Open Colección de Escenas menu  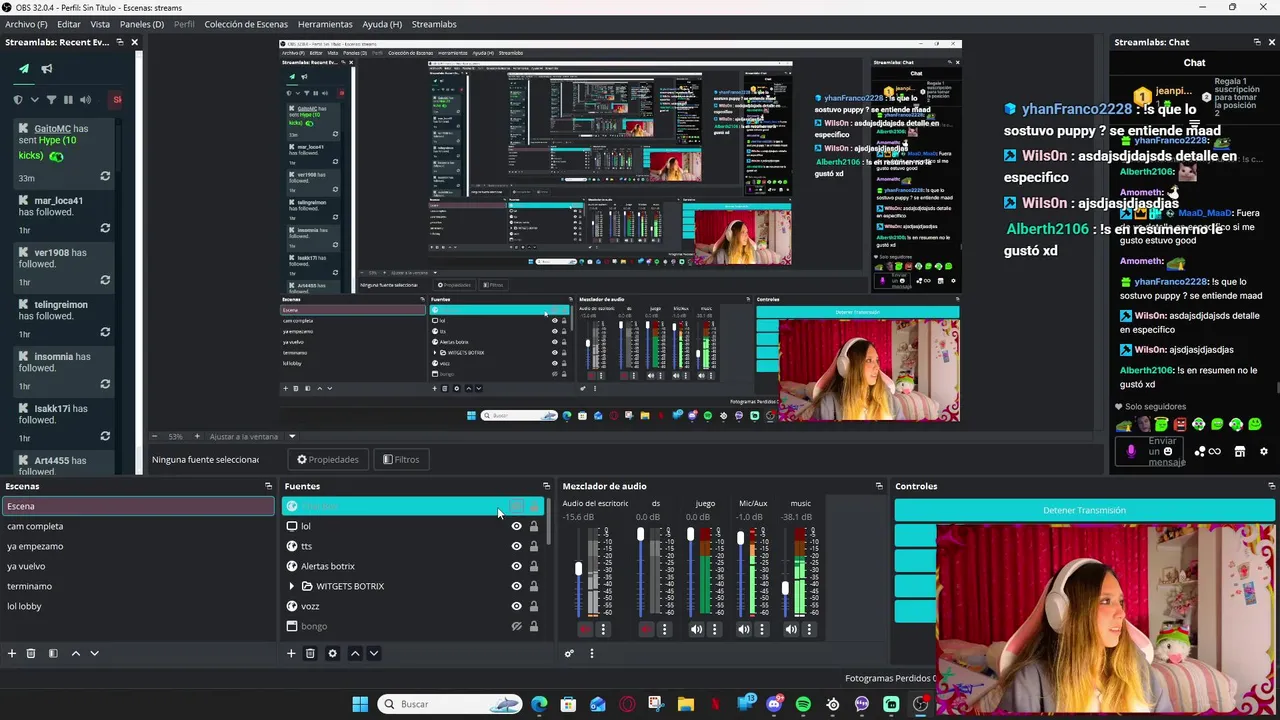[246, 24]
